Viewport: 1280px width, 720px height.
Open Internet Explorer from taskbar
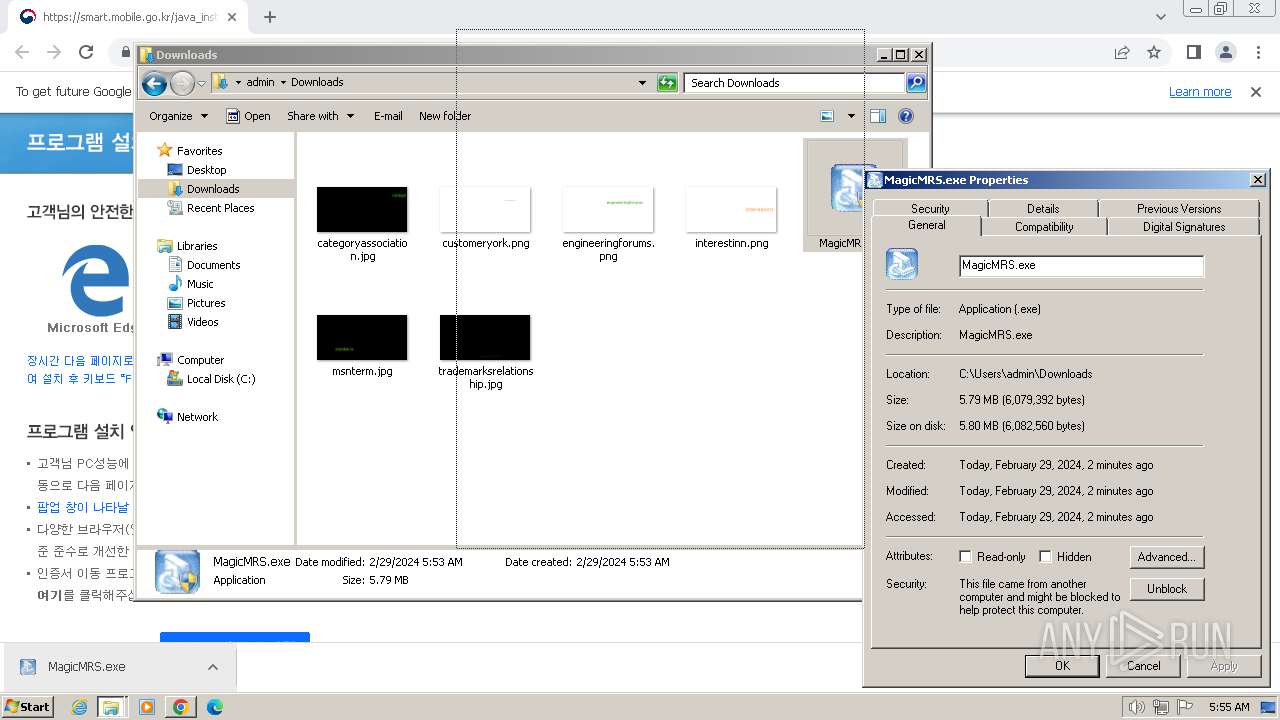pyautogui.click(x=79, y=707)
